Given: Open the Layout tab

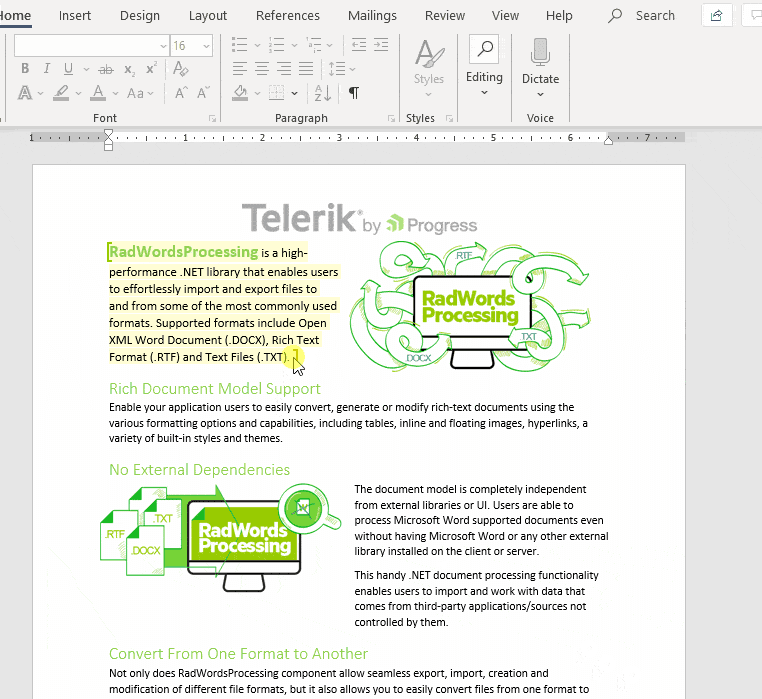Looking at the screenshot, I should pyautogui.click(x=208, y=16).
